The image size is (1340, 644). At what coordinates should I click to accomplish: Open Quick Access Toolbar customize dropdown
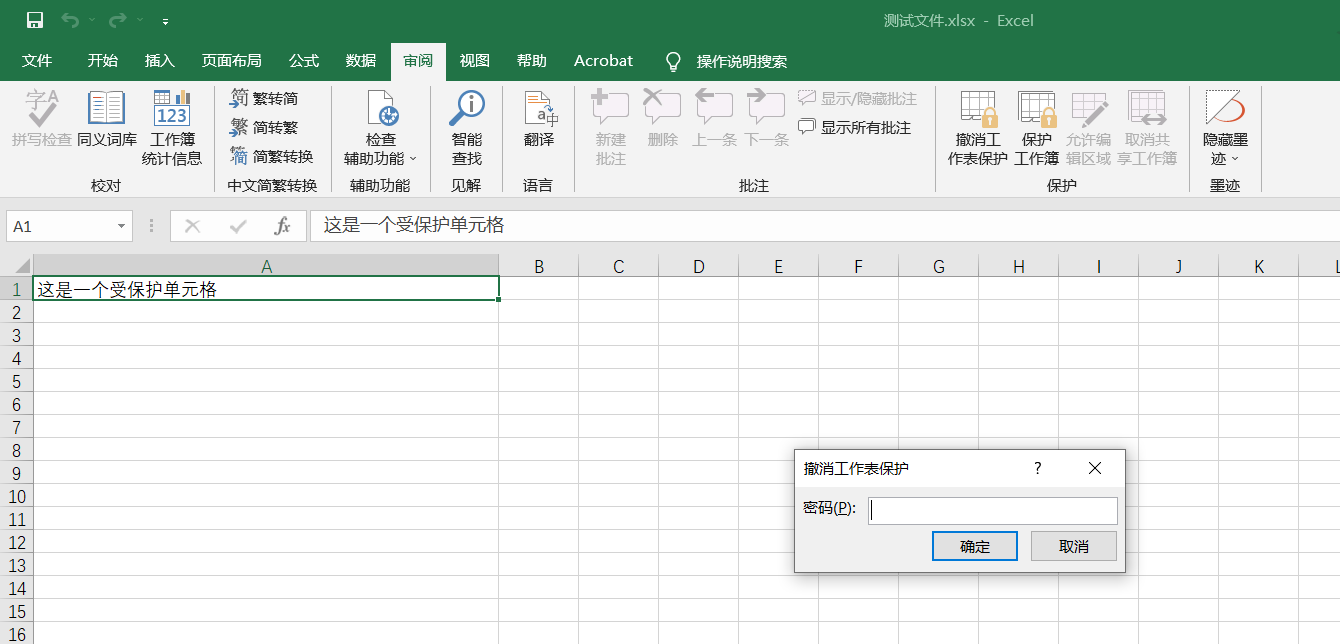[165, 21]
